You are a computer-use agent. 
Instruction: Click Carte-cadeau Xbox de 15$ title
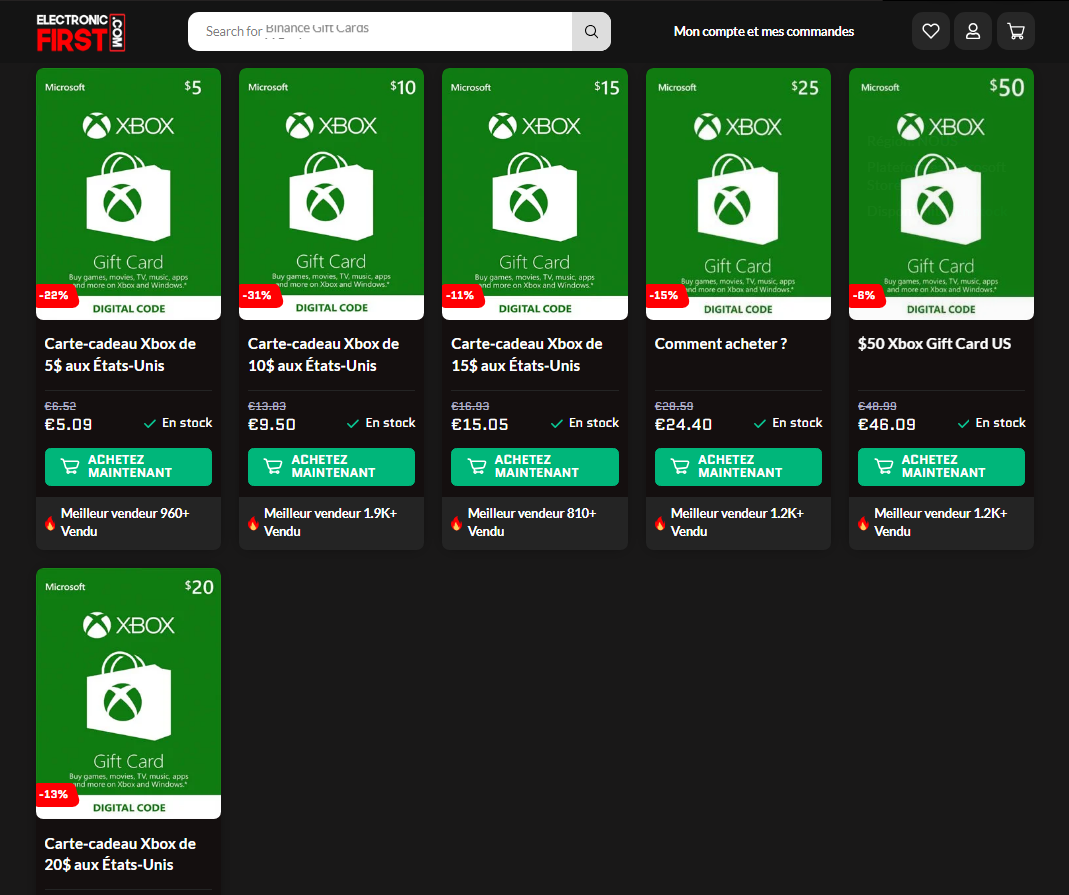click(x=526, y=354)
